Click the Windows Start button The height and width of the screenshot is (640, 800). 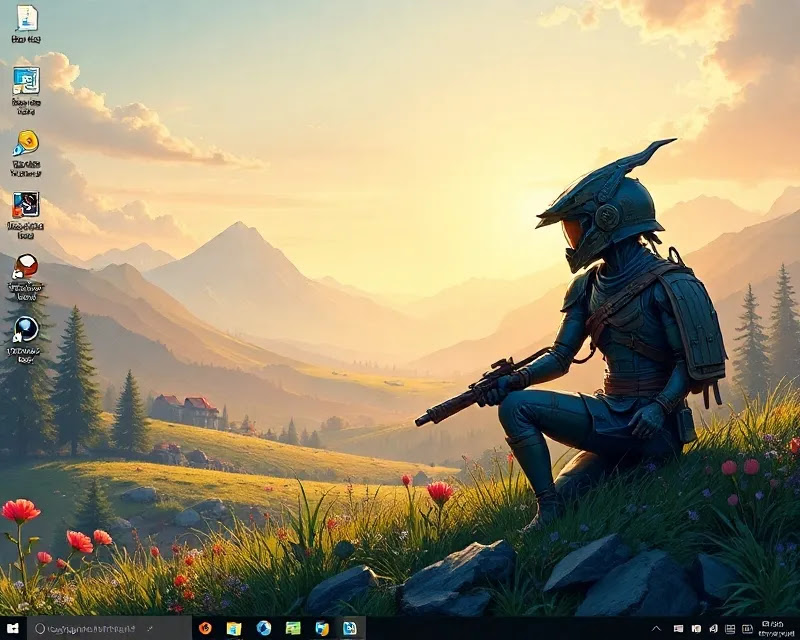(12, 629)
